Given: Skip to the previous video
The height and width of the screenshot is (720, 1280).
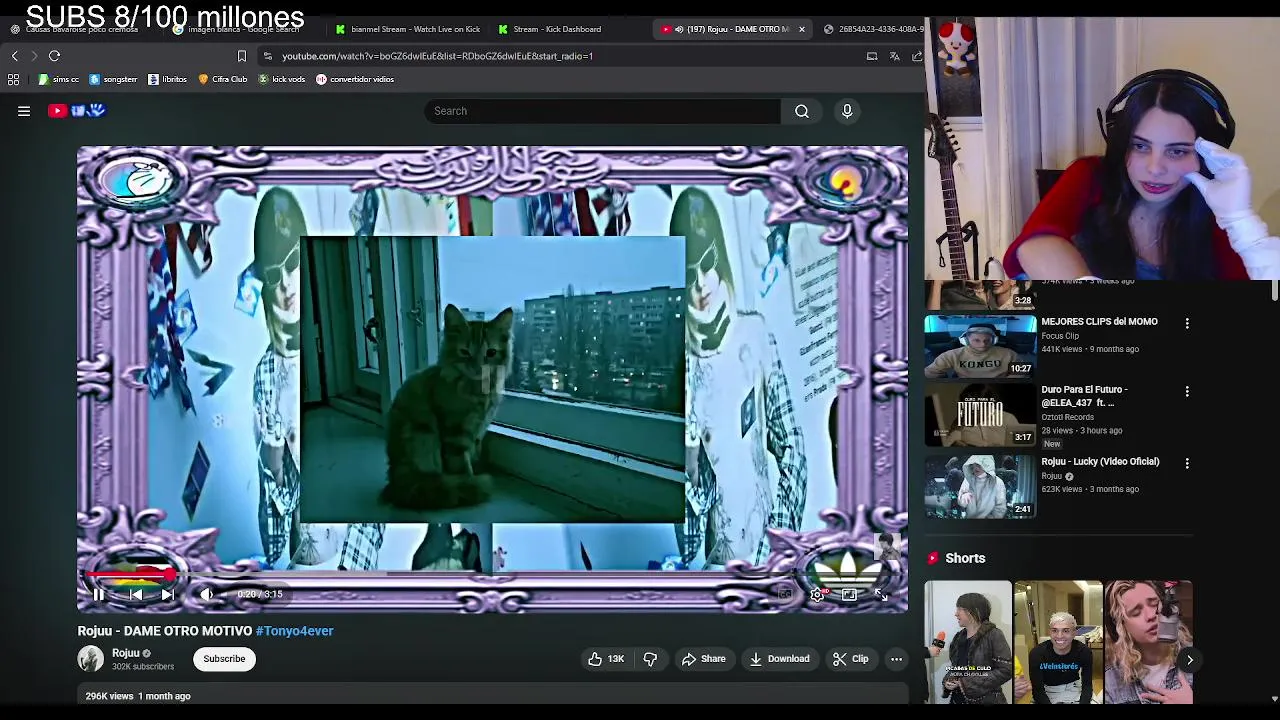Looking at the screenshot, I should pos(136,594).
